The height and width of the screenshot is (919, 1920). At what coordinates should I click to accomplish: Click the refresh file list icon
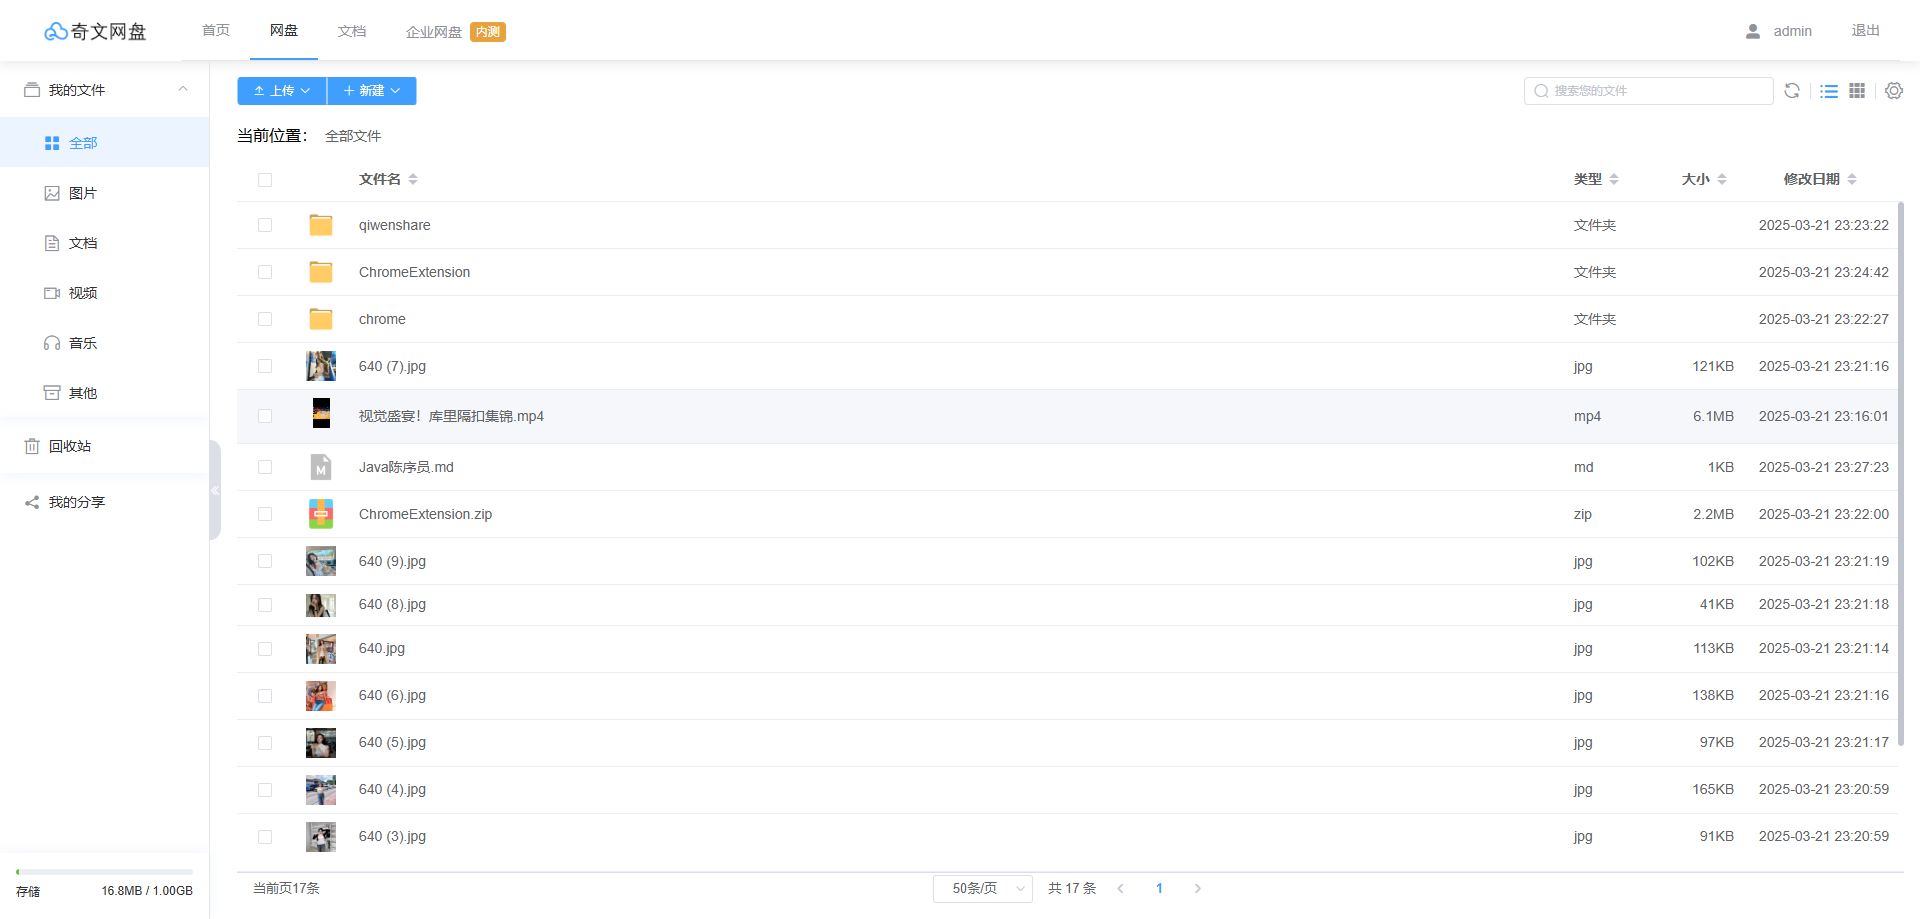[1792, 91]
